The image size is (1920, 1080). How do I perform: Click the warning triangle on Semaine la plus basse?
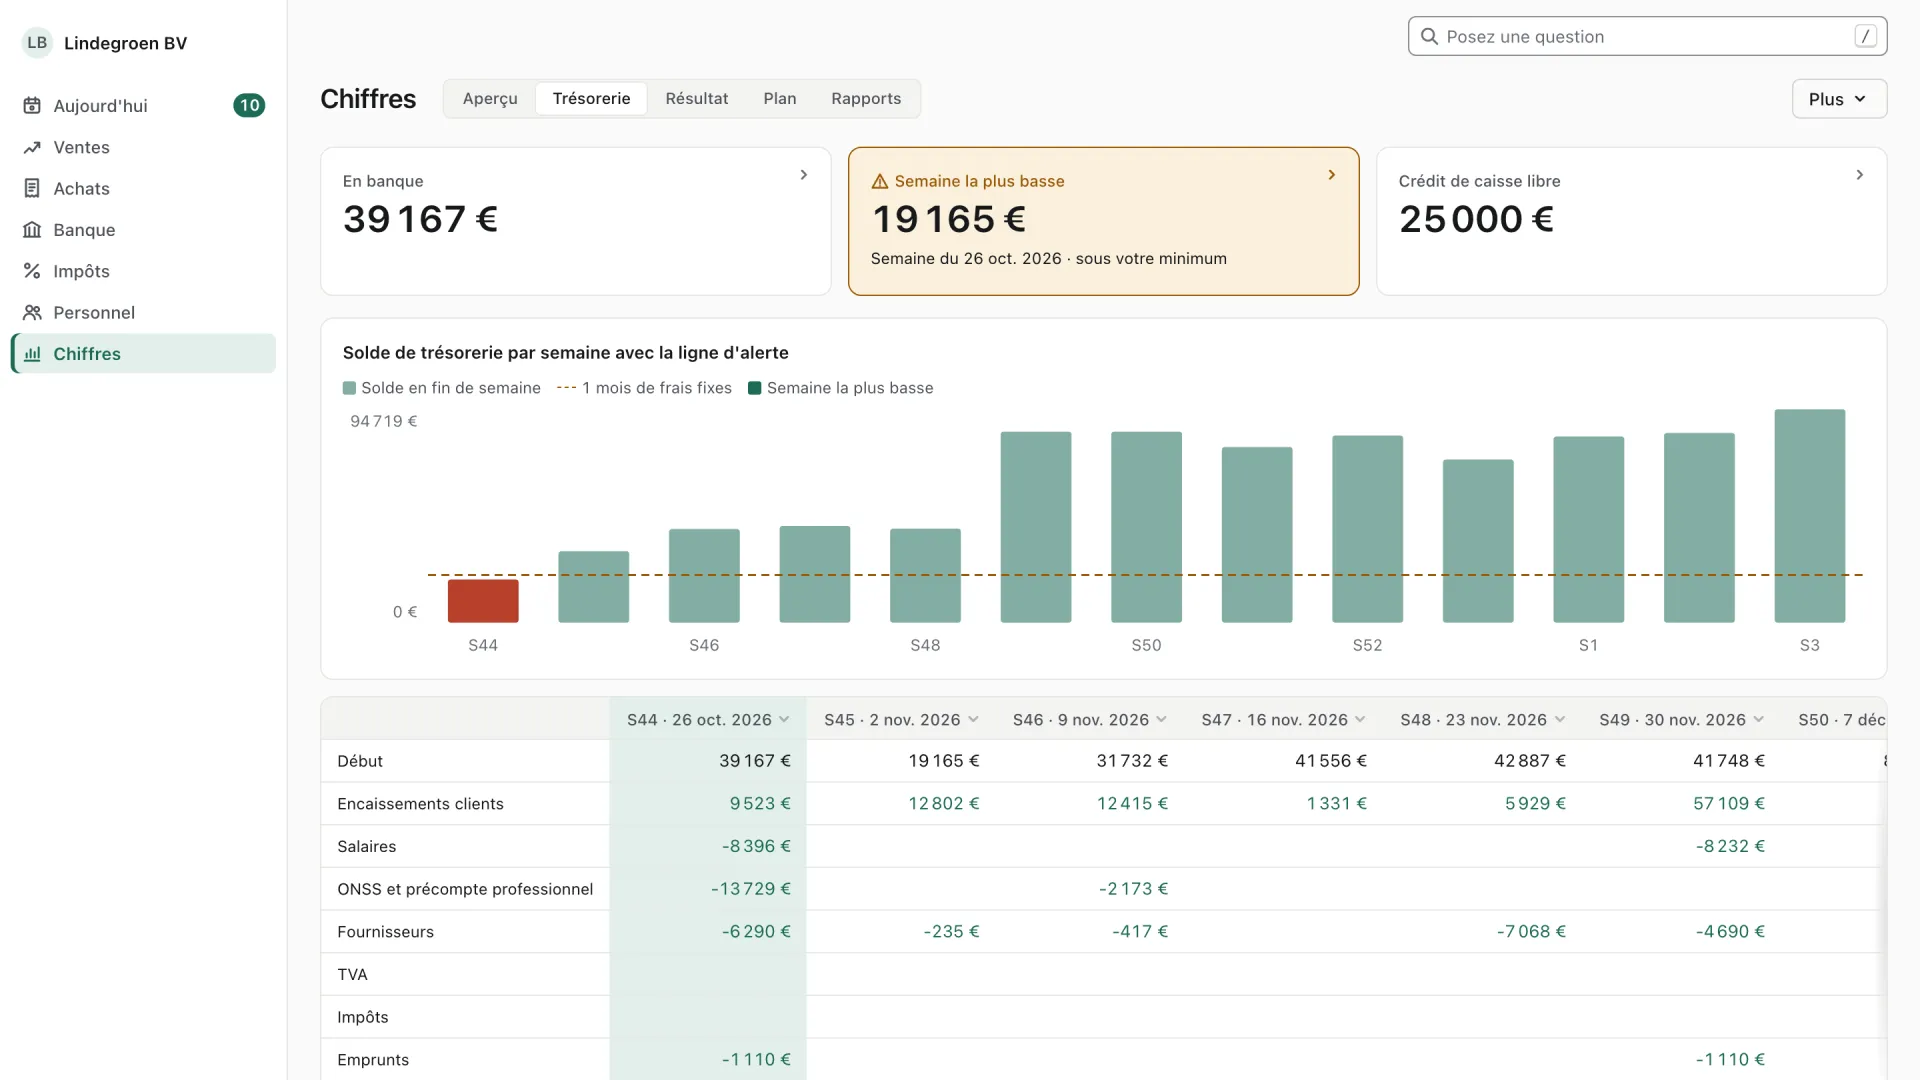880,181
